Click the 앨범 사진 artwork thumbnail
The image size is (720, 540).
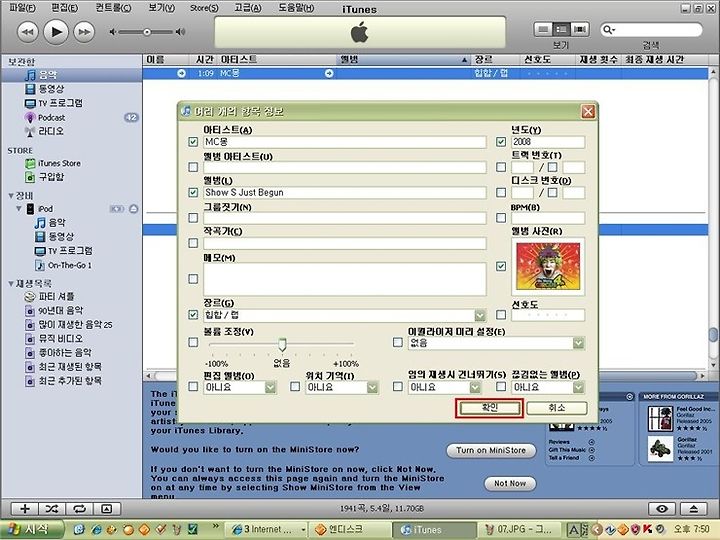[x=548, y=267]
